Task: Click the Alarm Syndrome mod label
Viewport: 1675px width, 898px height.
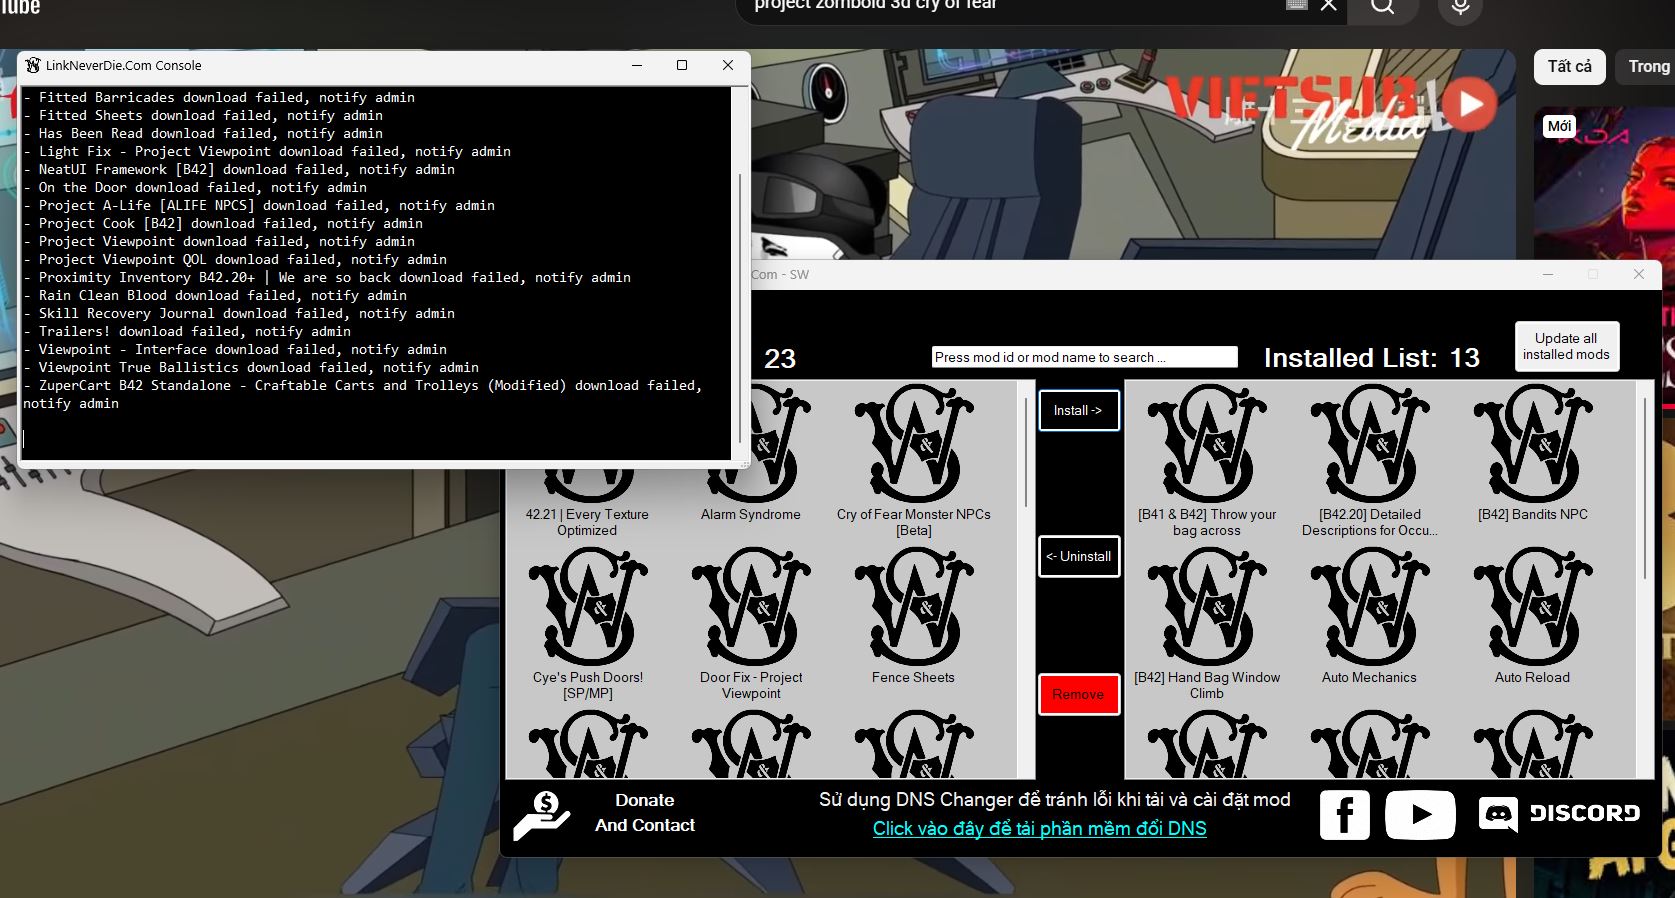Action: coord(751,514)
